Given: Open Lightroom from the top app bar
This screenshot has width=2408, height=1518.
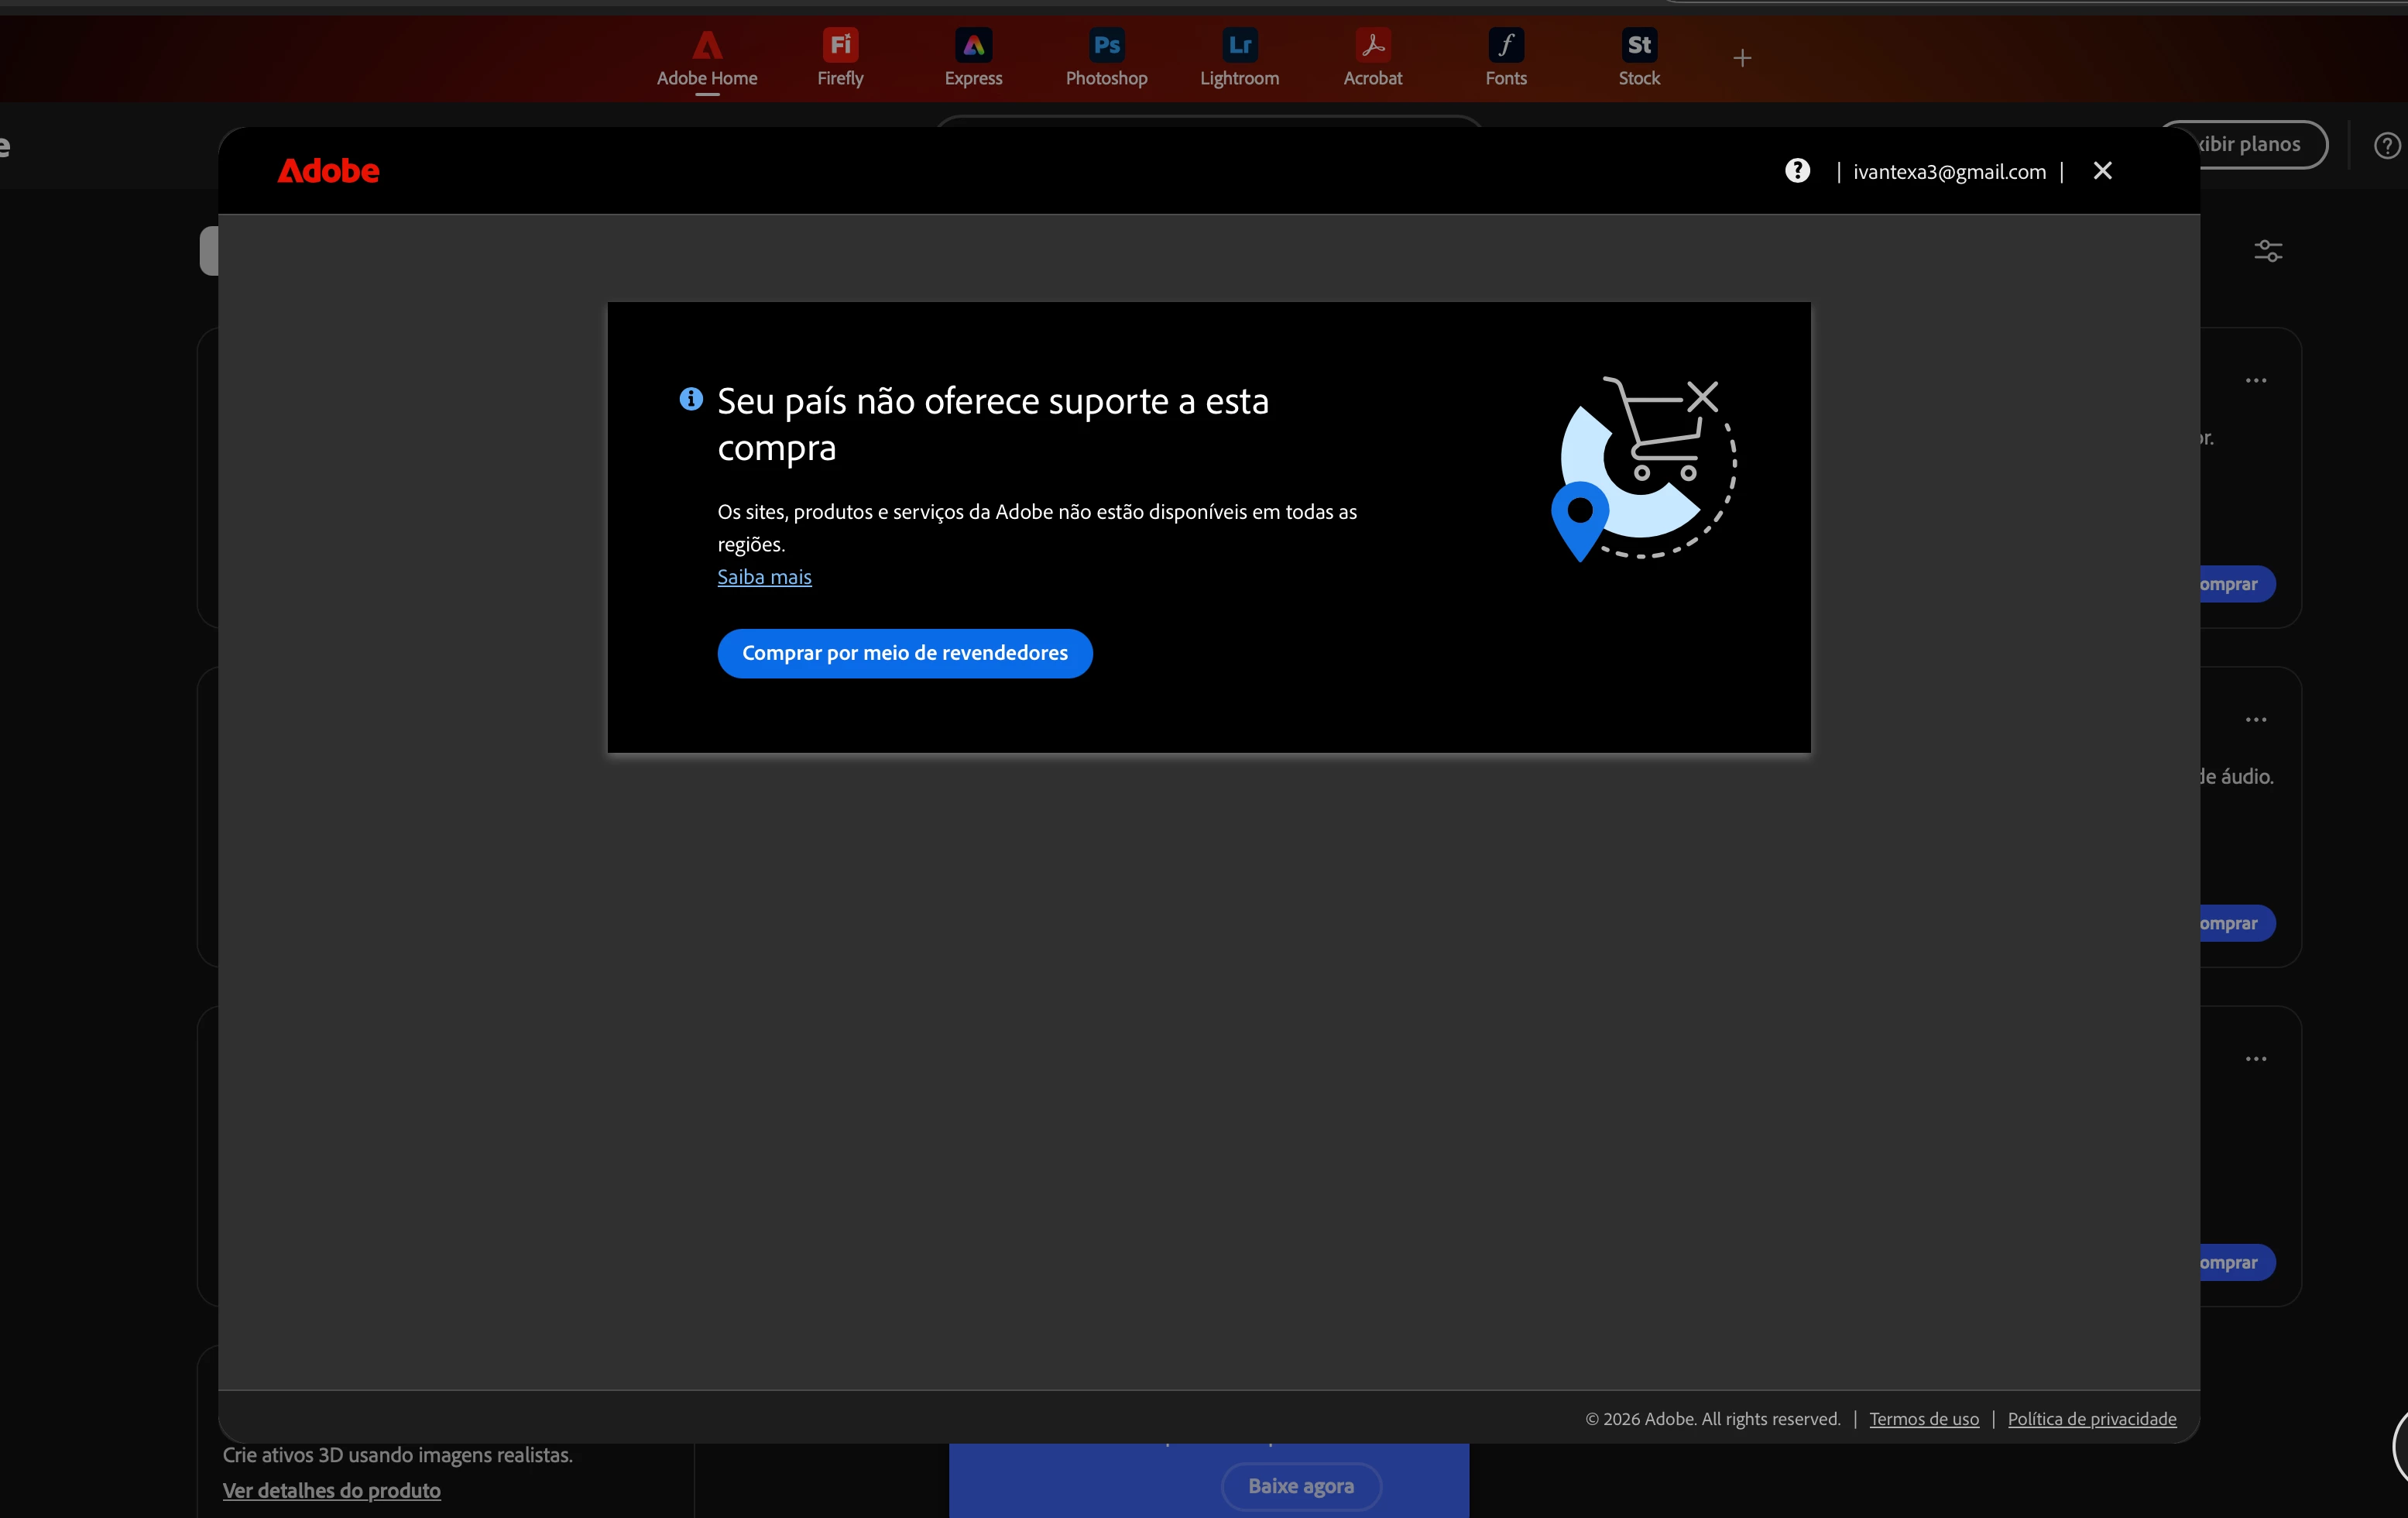Looking at the screenshot, I should click(1239, 58).
